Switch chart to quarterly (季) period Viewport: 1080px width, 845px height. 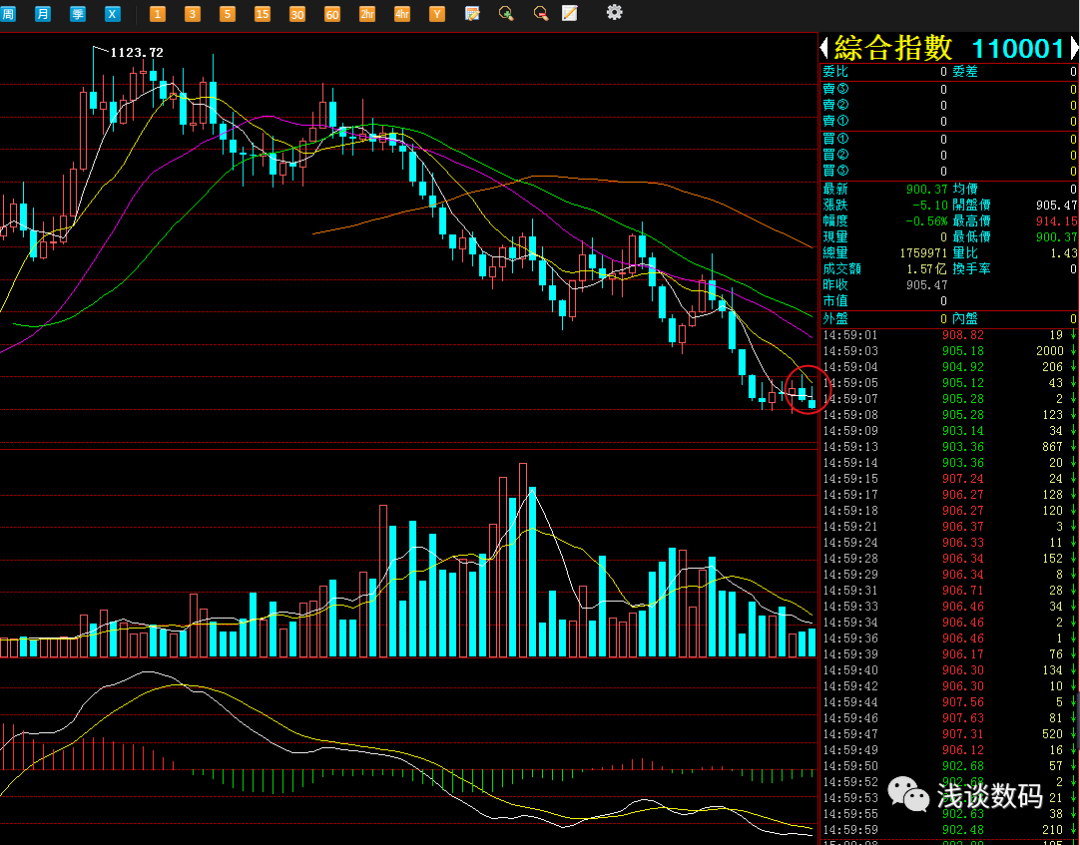78,14
